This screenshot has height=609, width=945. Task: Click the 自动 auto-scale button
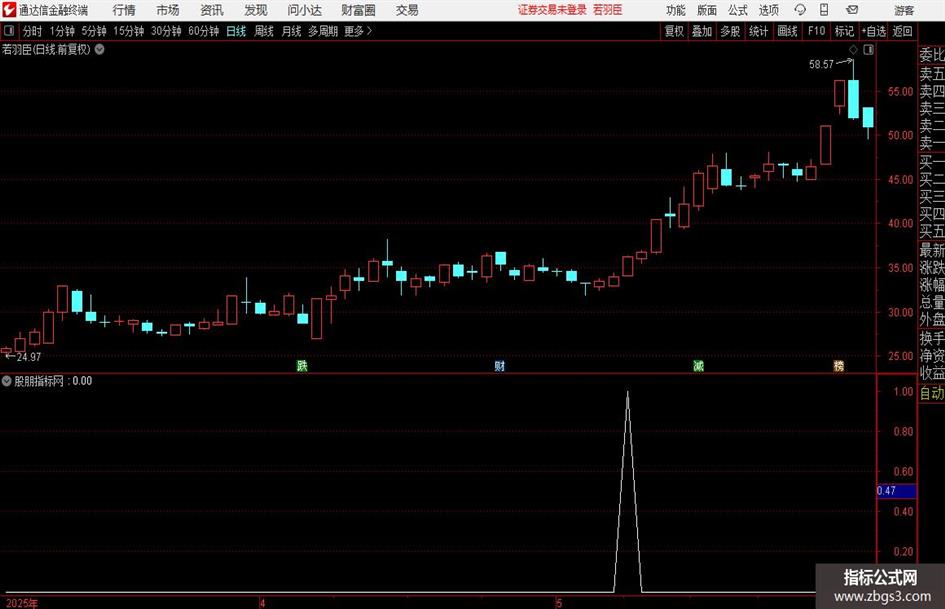[932, 393]
